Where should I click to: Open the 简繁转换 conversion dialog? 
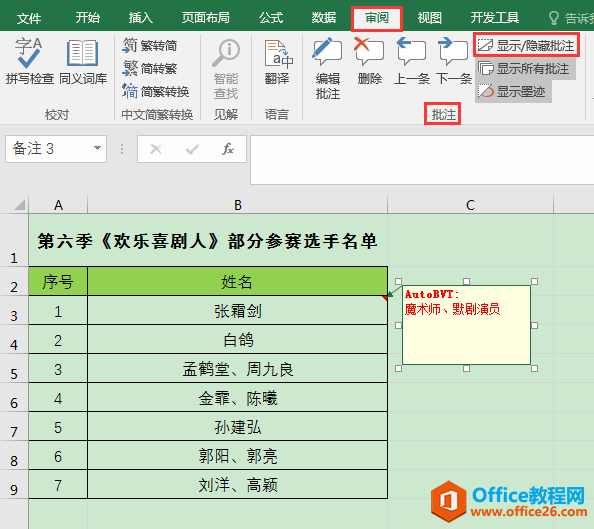pos(156,91)
